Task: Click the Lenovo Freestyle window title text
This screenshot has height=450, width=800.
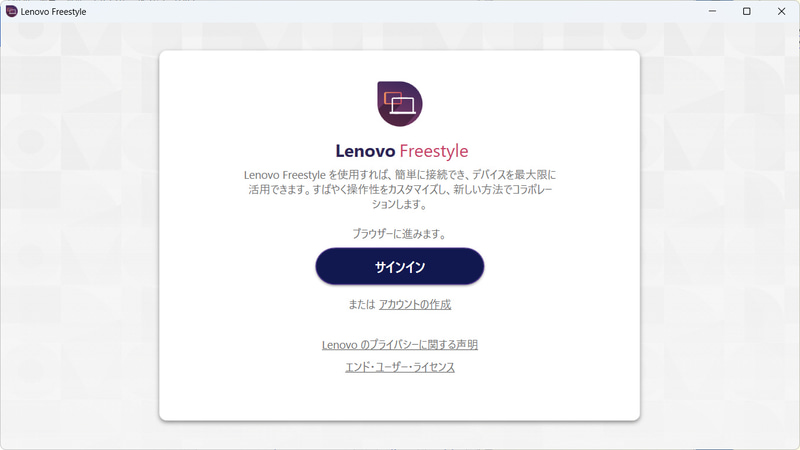Action: tap(54, 12)
